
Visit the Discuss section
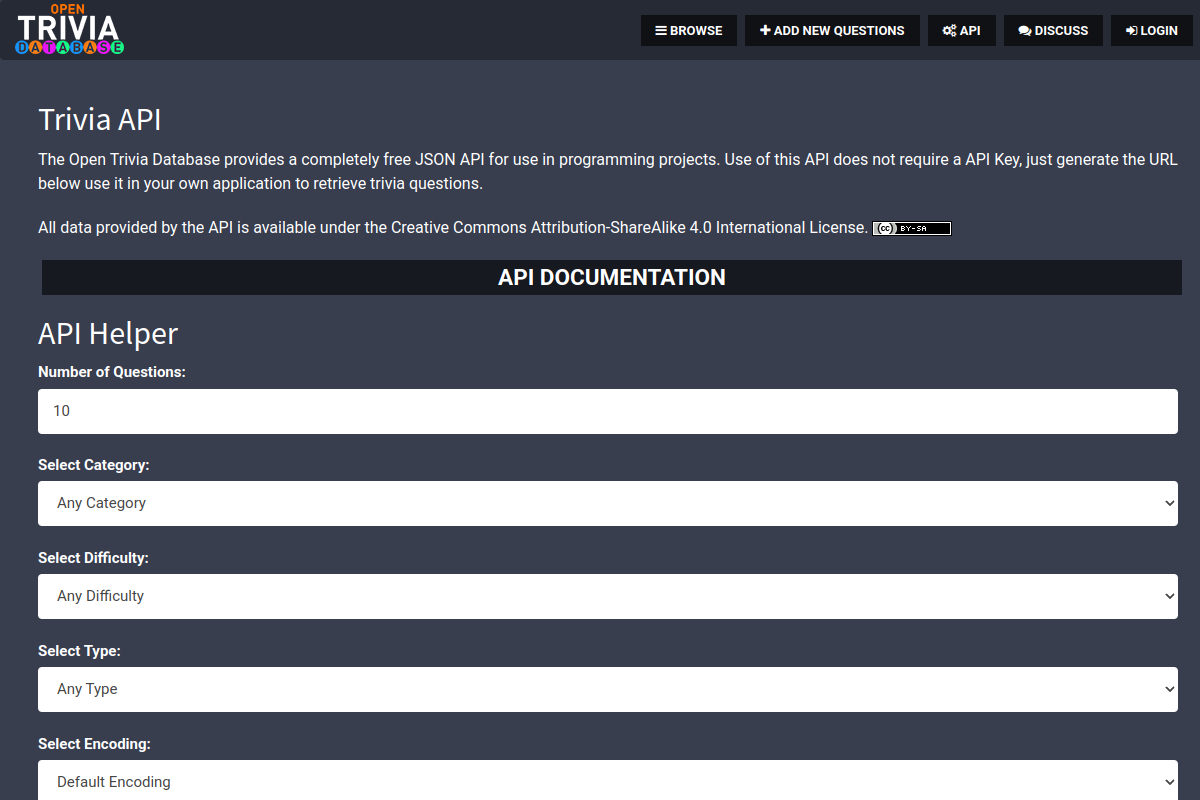click(x=1053, y=30)
